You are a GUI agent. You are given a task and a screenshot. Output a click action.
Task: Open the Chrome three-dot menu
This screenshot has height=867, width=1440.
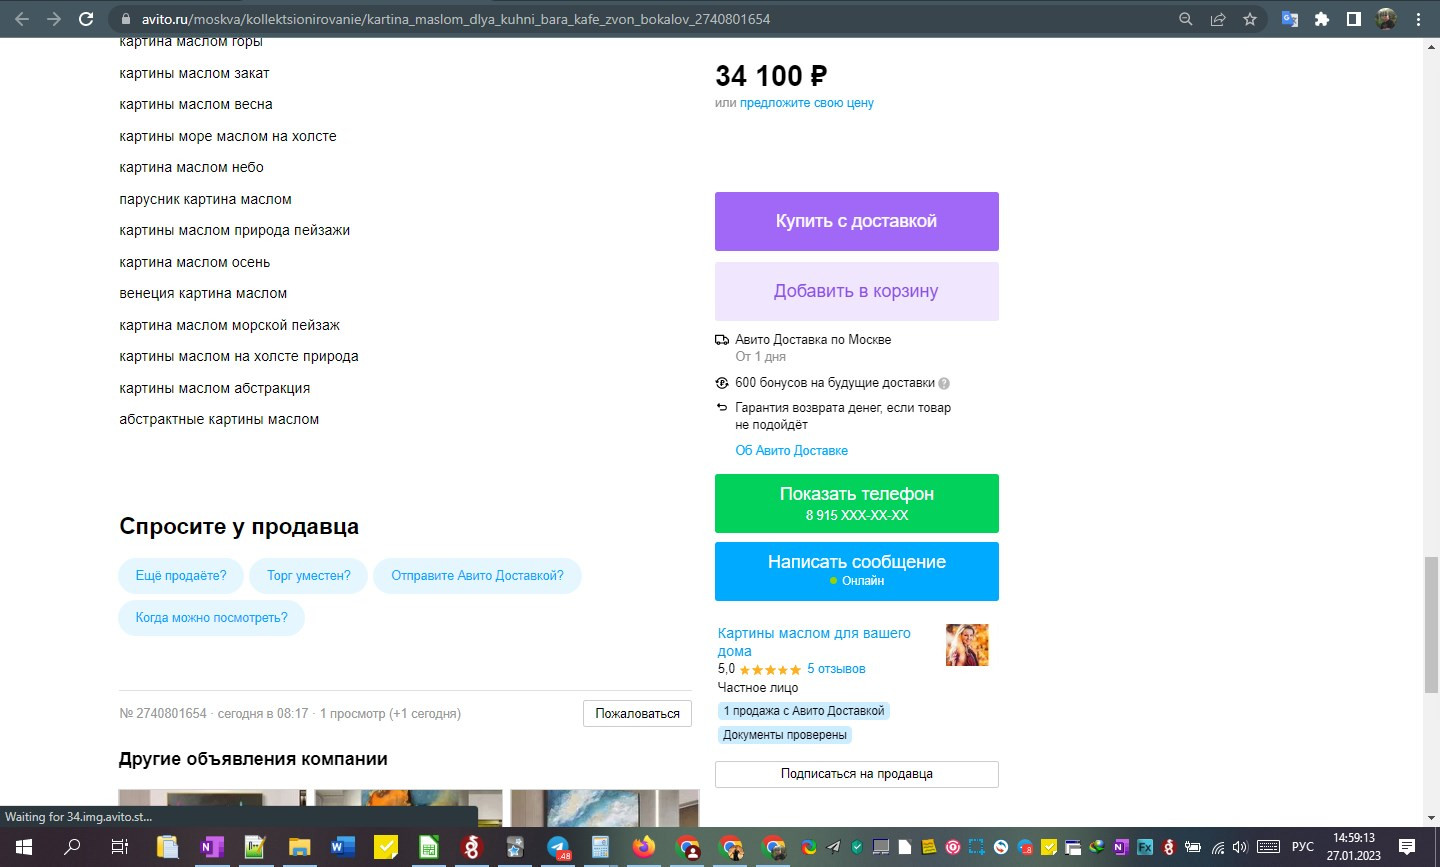[x=1418, y=19]
